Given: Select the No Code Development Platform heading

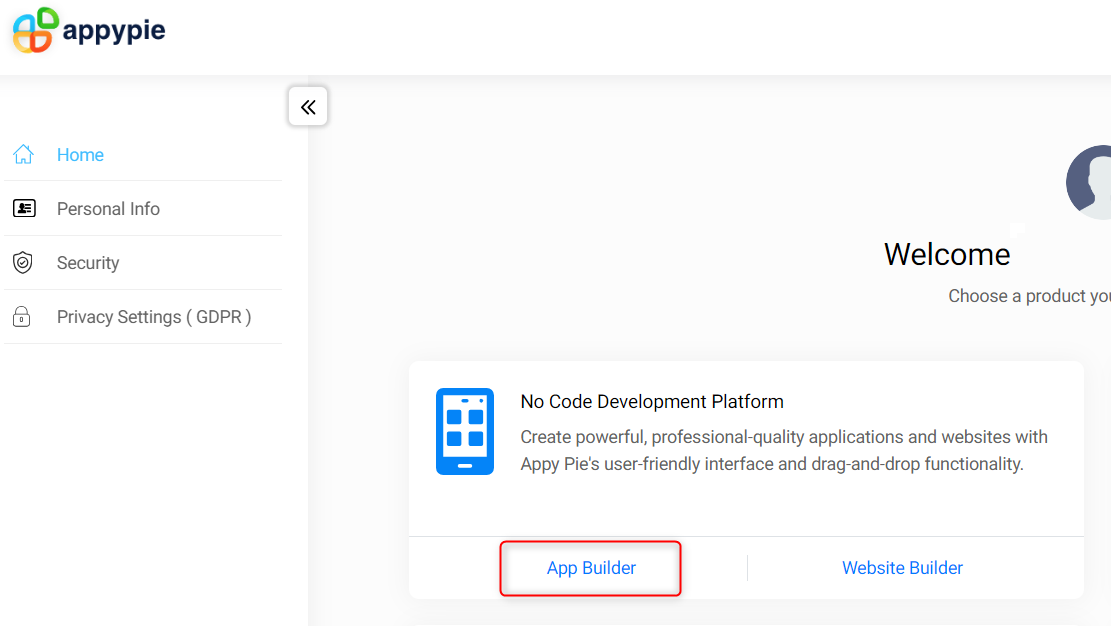Looking at the screenshot, I should click(652, 402).
